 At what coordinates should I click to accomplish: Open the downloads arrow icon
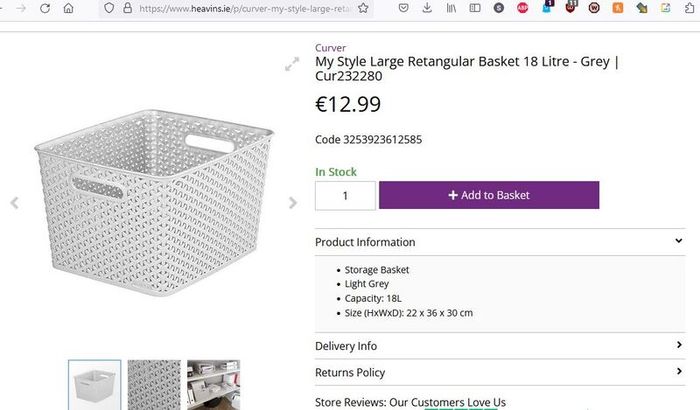pos(427,8)
